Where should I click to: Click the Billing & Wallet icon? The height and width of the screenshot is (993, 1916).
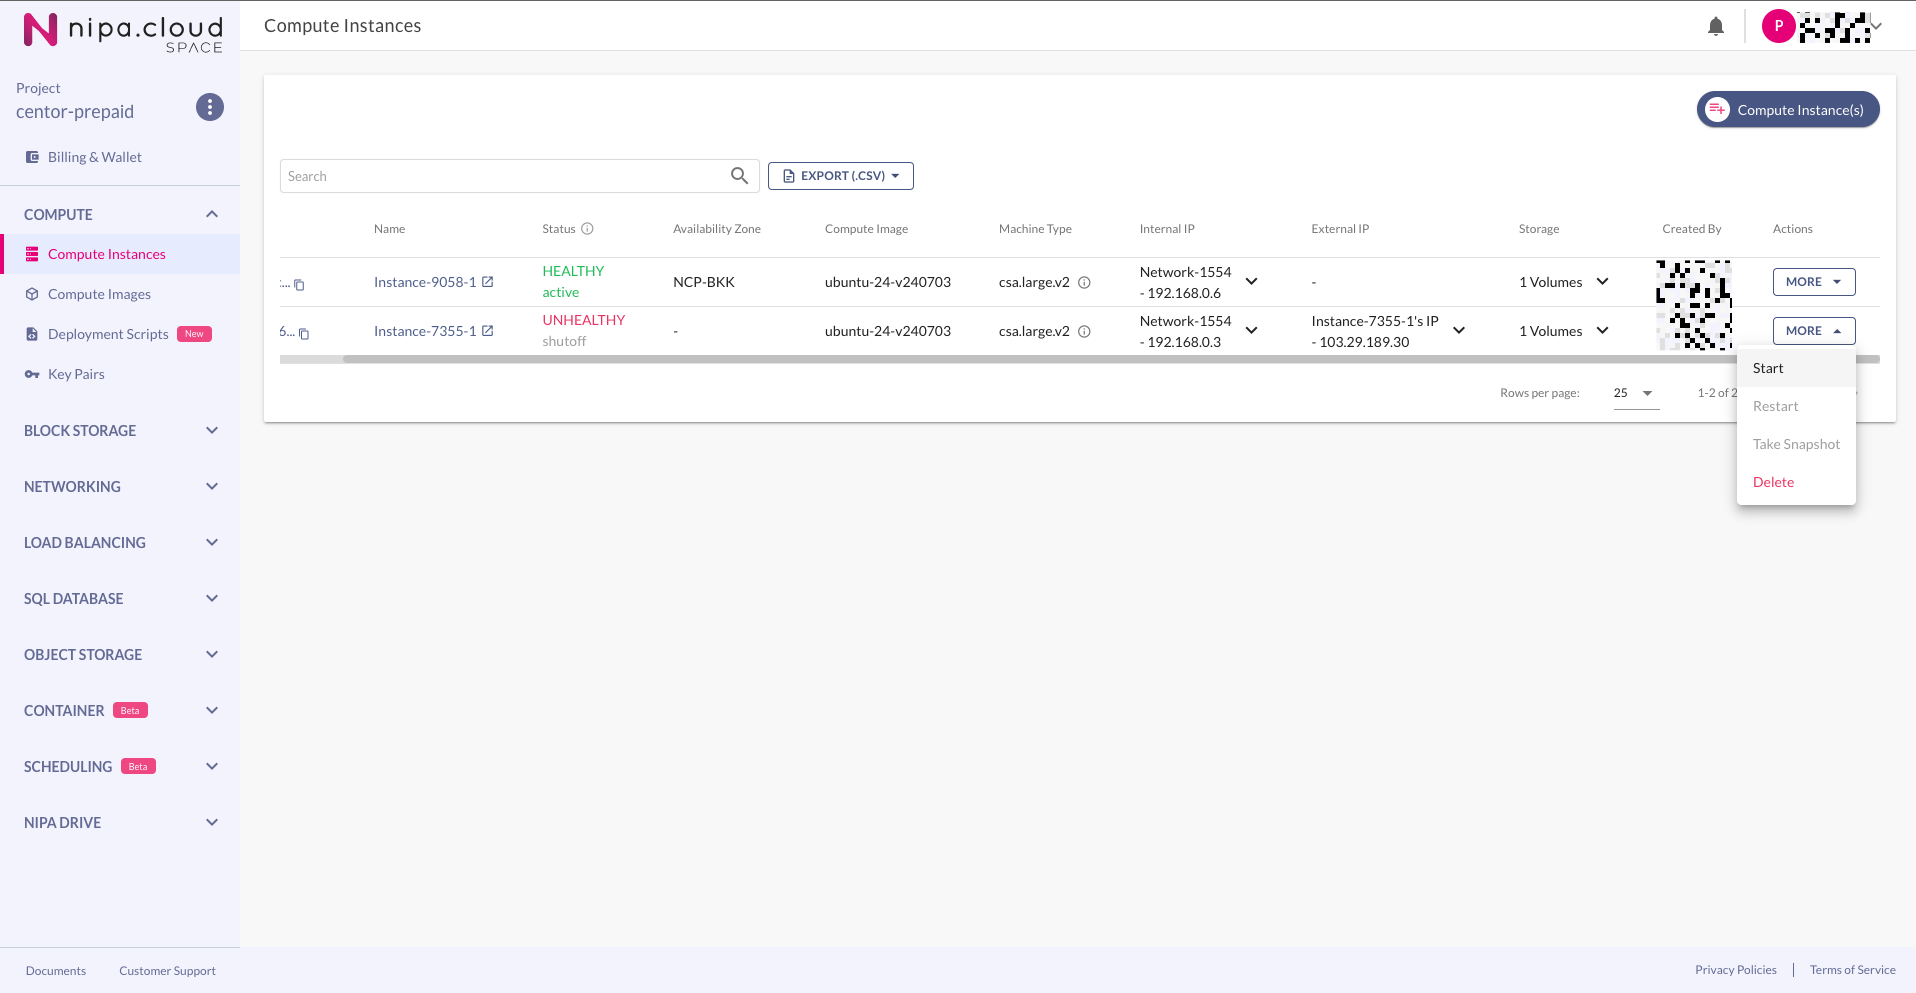[x=32, y=157]
